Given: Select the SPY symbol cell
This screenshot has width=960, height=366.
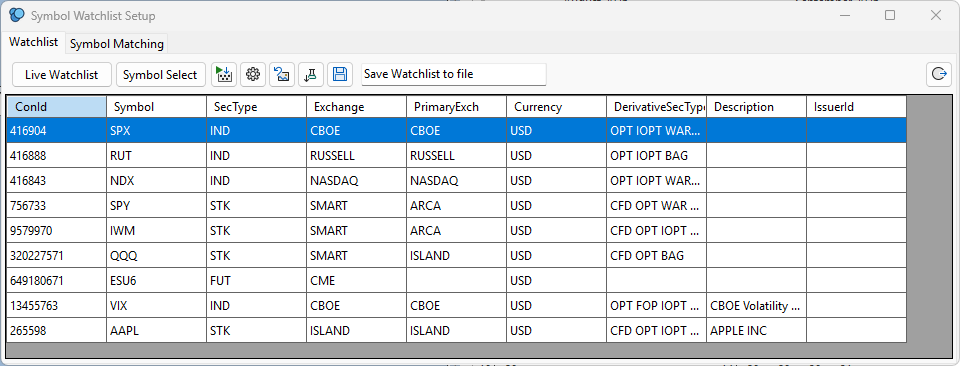Looking at the screenshot, I should tap(157, 206).
